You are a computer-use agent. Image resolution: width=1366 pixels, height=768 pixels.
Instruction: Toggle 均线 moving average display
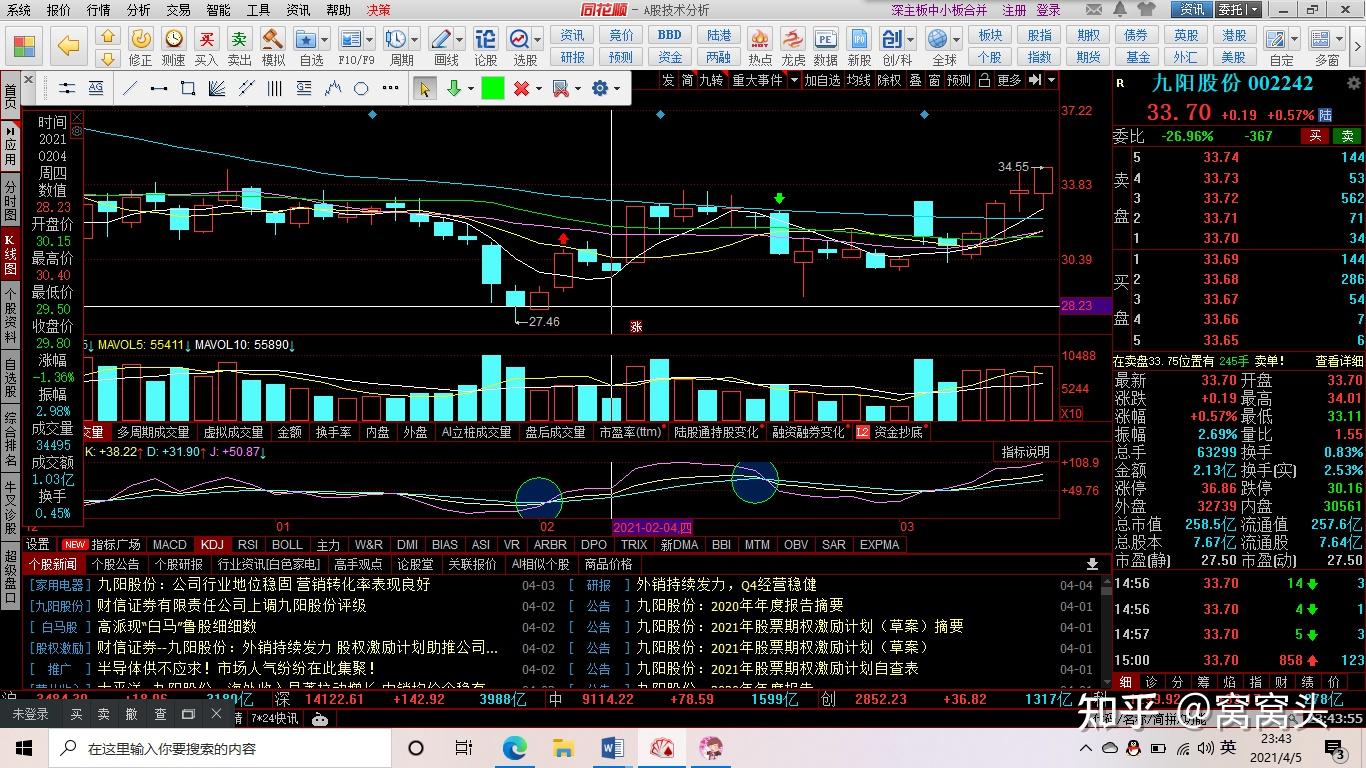[858, 80]
